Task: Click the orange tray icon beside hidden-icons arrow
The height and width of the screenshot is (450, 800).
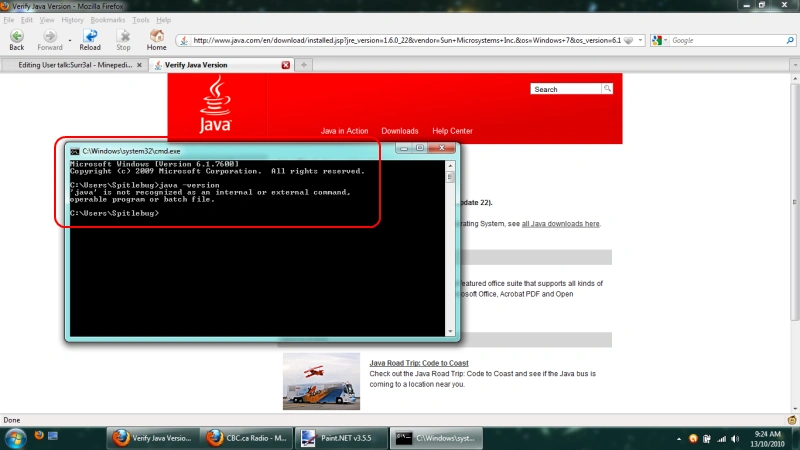Action: 693,439
